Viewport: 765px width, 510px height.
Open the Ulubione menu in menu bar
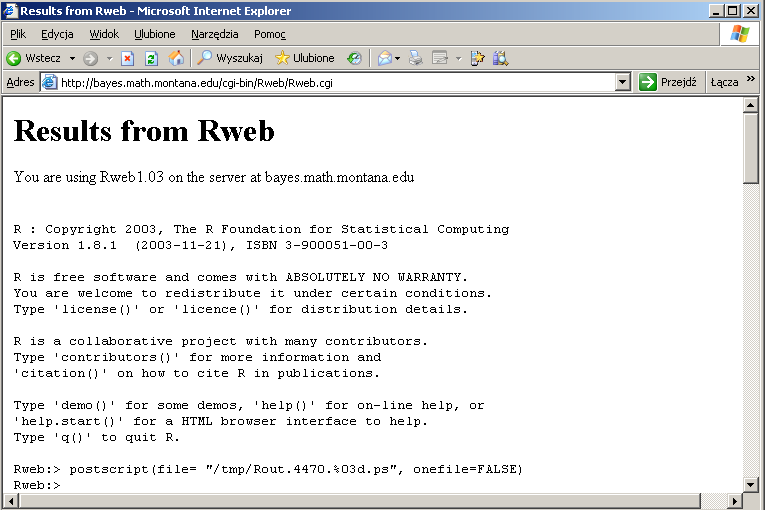pyautogui.click(x=155, y=34)
